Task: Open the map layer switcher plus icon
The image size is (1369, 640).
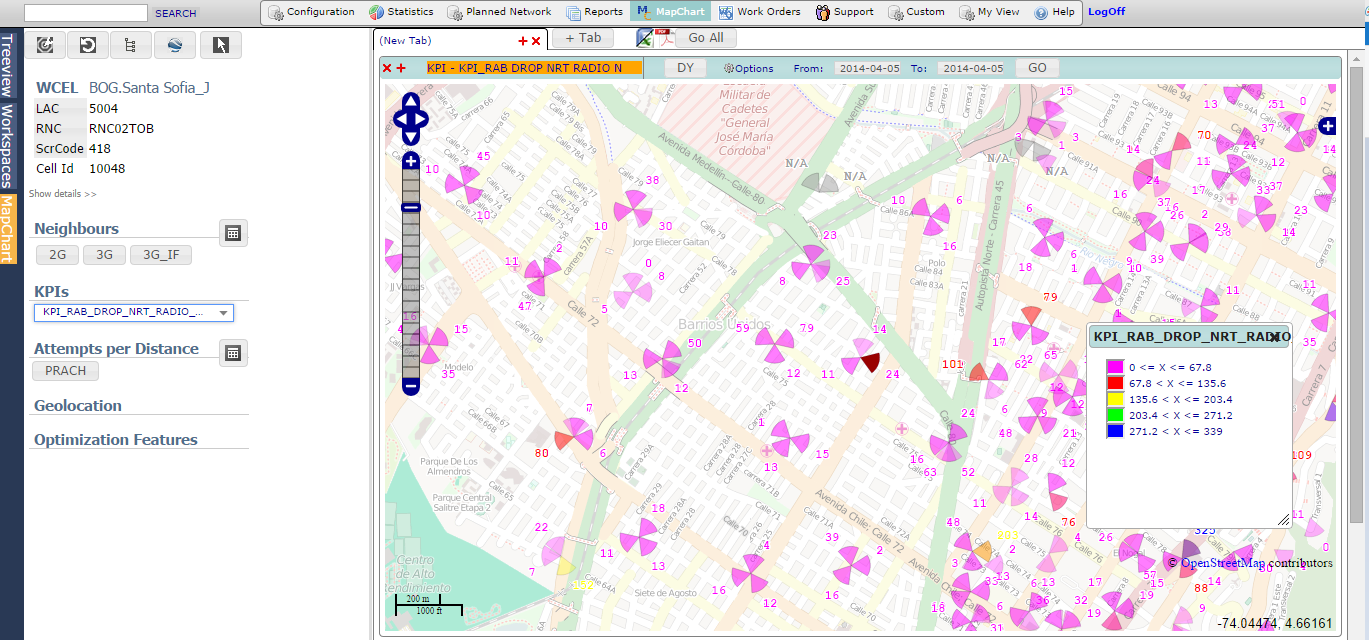Action: coord(1327,125)
